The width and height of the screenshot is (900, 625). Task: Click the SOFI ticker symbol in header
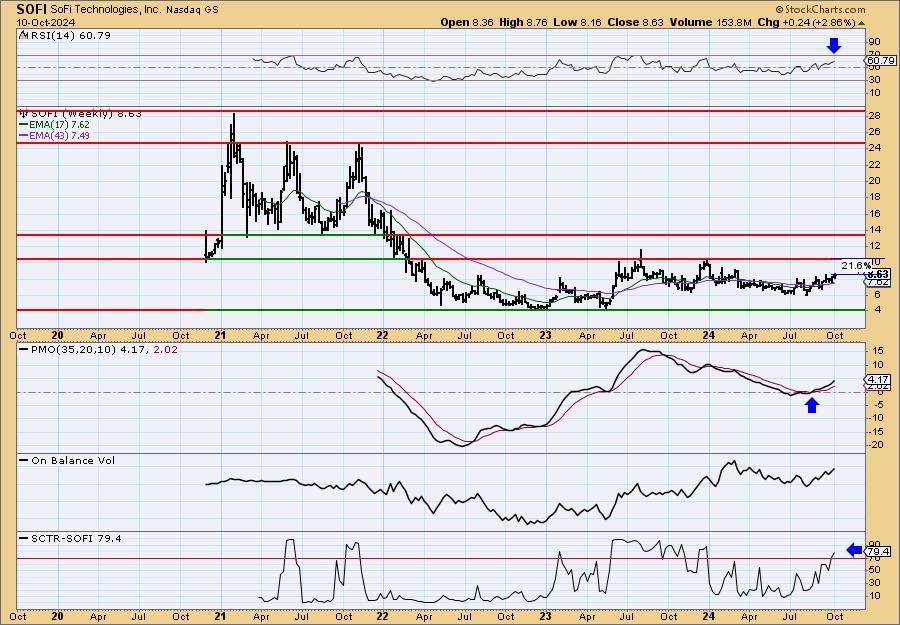pyautogui.click(x=32, y=9)
